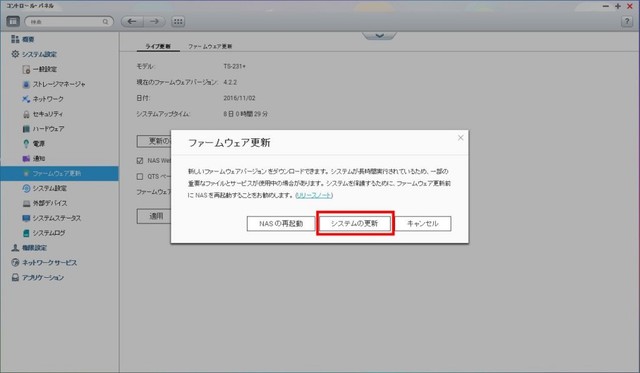Click the 電源 bulb icon
Image resolution: width=640 pixels, height=373 pixels.
point(26,144)
